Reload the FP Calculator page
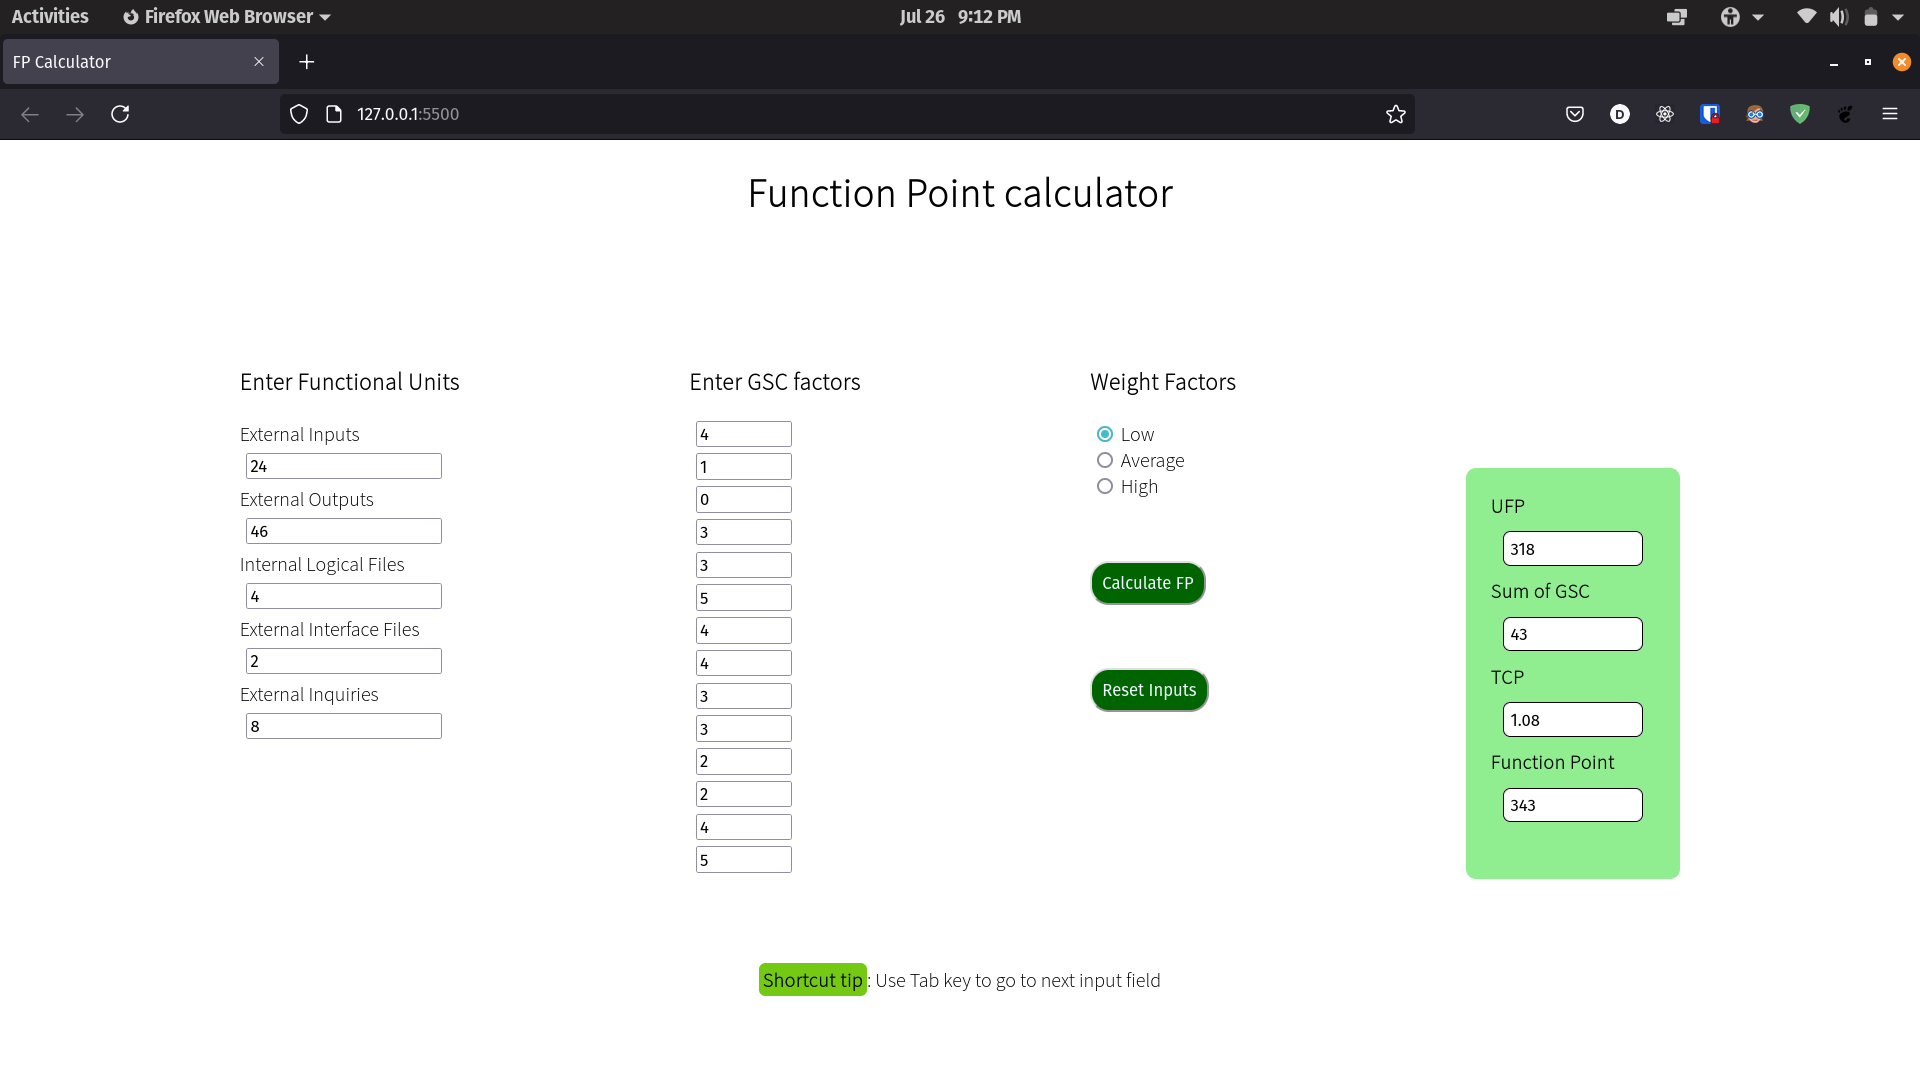This screenshot has width=1920, height=1080. [119, 114]
